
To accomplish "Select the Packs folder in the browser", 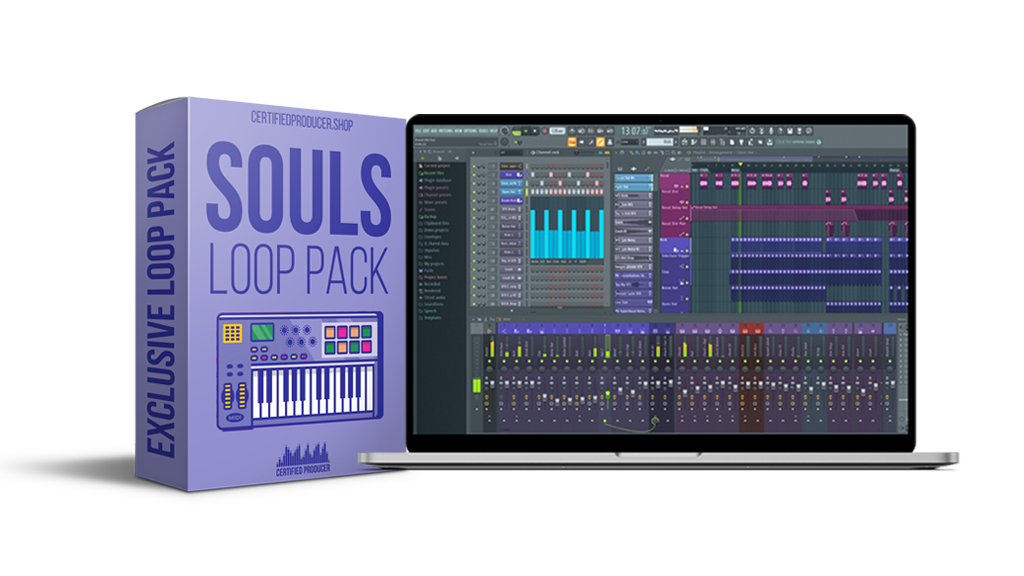I will pyautogui.click(x=432, y=270).
